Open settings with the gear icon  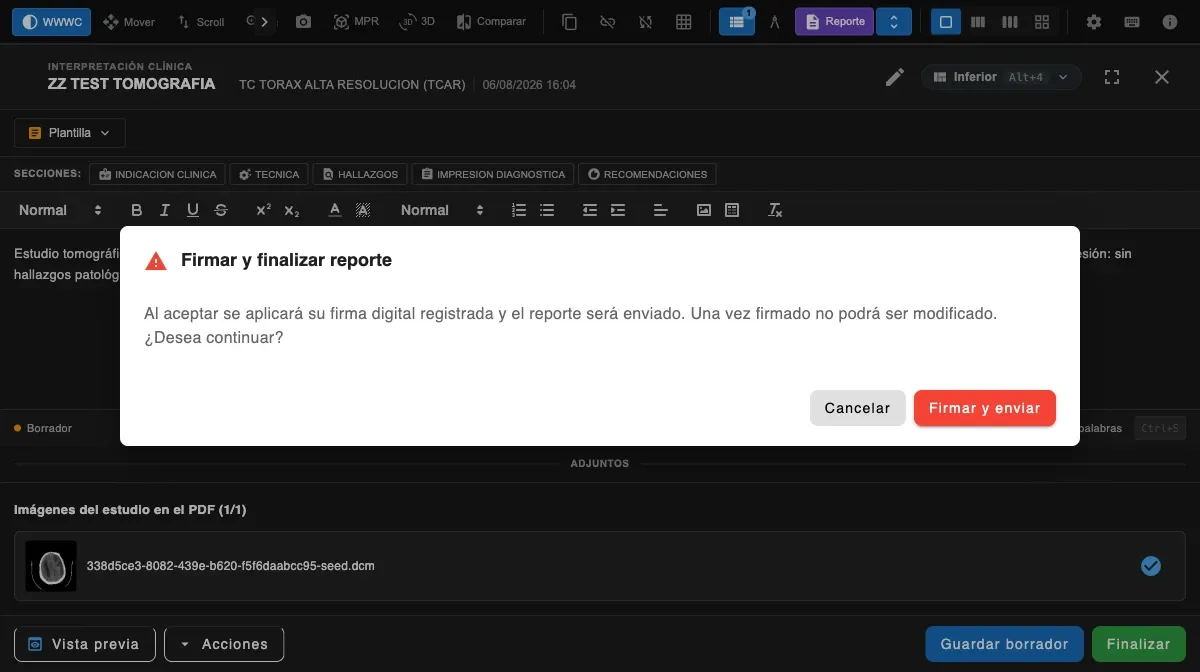(x=1094, y=21)
